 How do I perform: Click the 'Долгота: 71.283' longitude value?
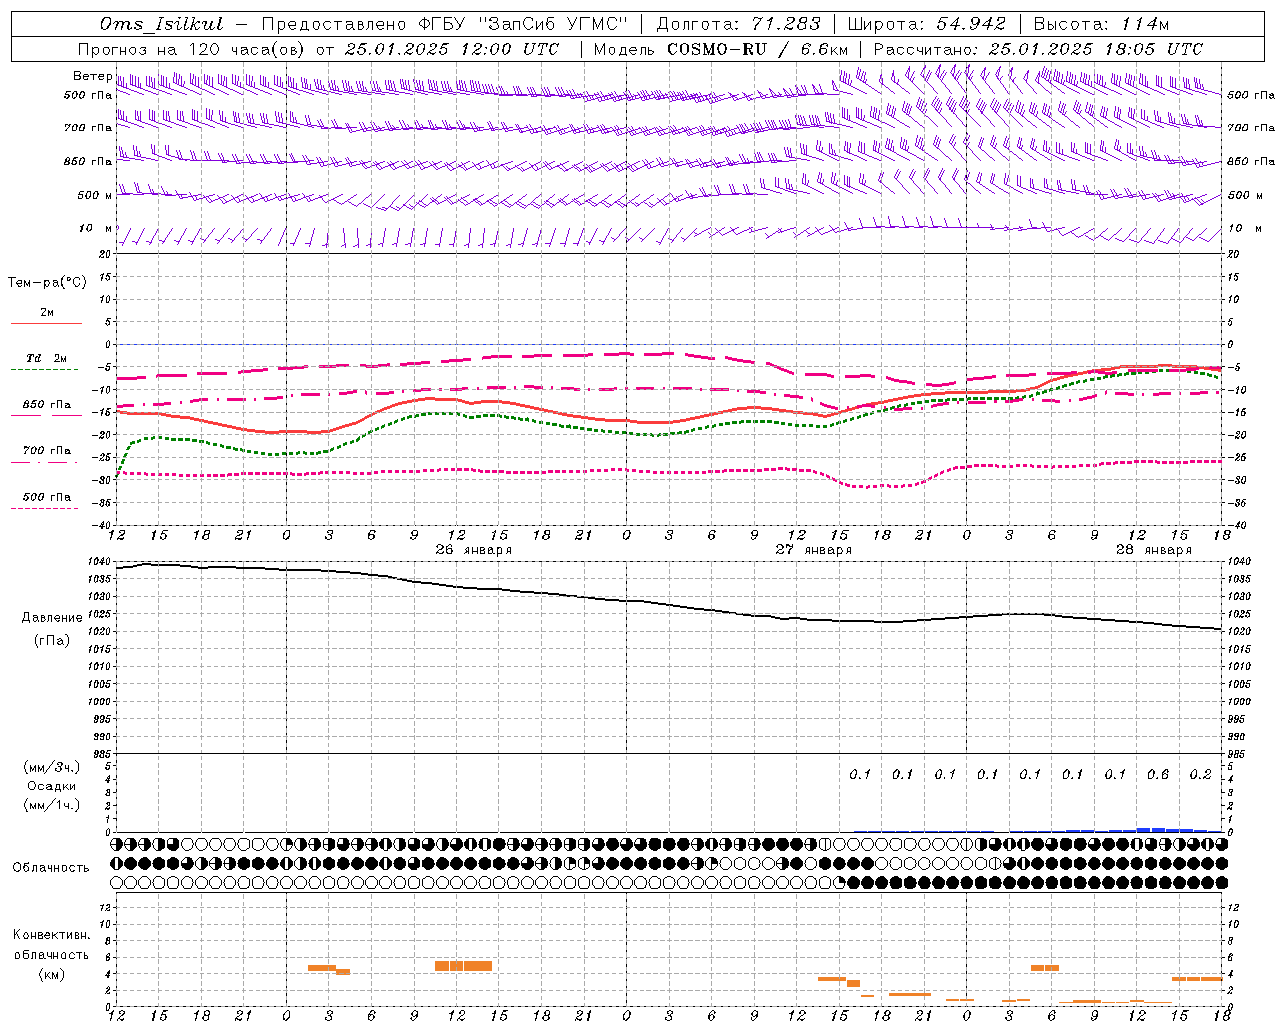click(x=738, y=24)
